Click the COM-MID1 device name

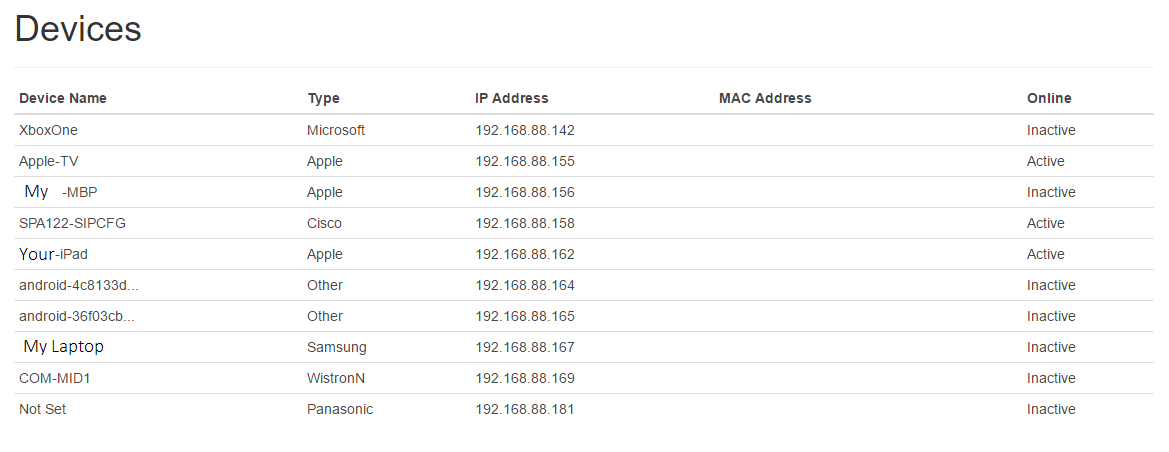pyautogui.click(x=54, y=378)
